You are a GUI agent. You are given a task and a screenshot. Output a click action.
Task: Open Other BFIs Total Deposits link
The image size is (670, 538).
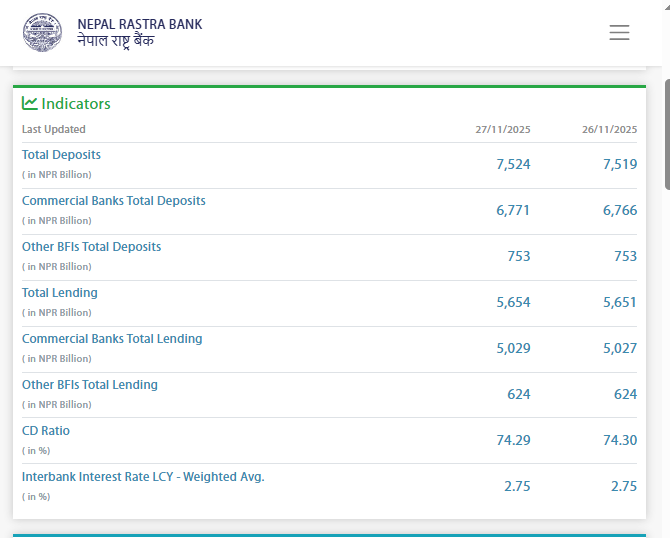coord(91,247)
